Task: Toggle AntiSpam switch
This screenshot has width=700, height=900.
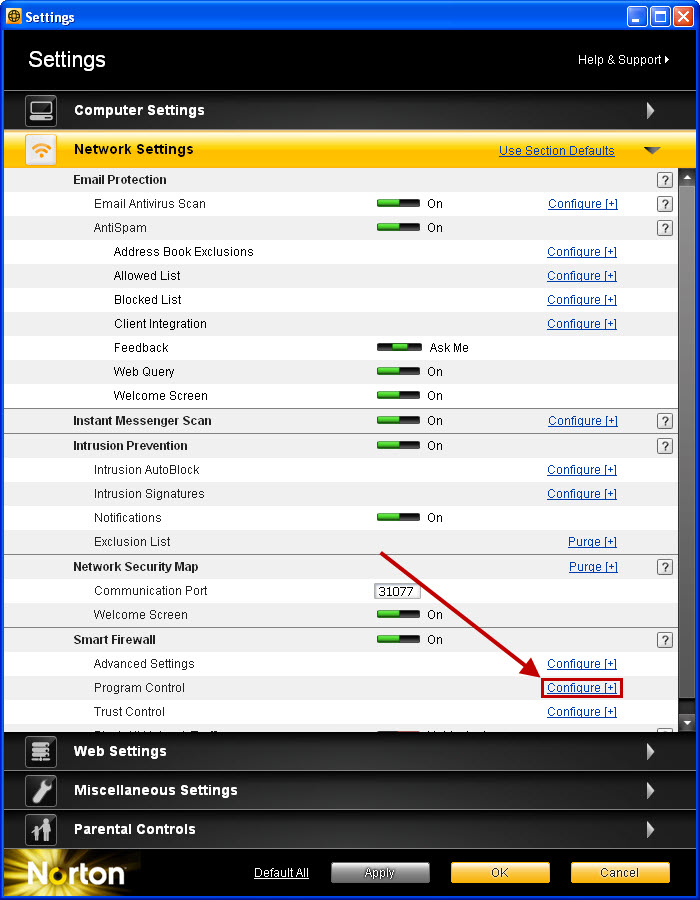Action: pyautogui.click(x=398, y=227)
